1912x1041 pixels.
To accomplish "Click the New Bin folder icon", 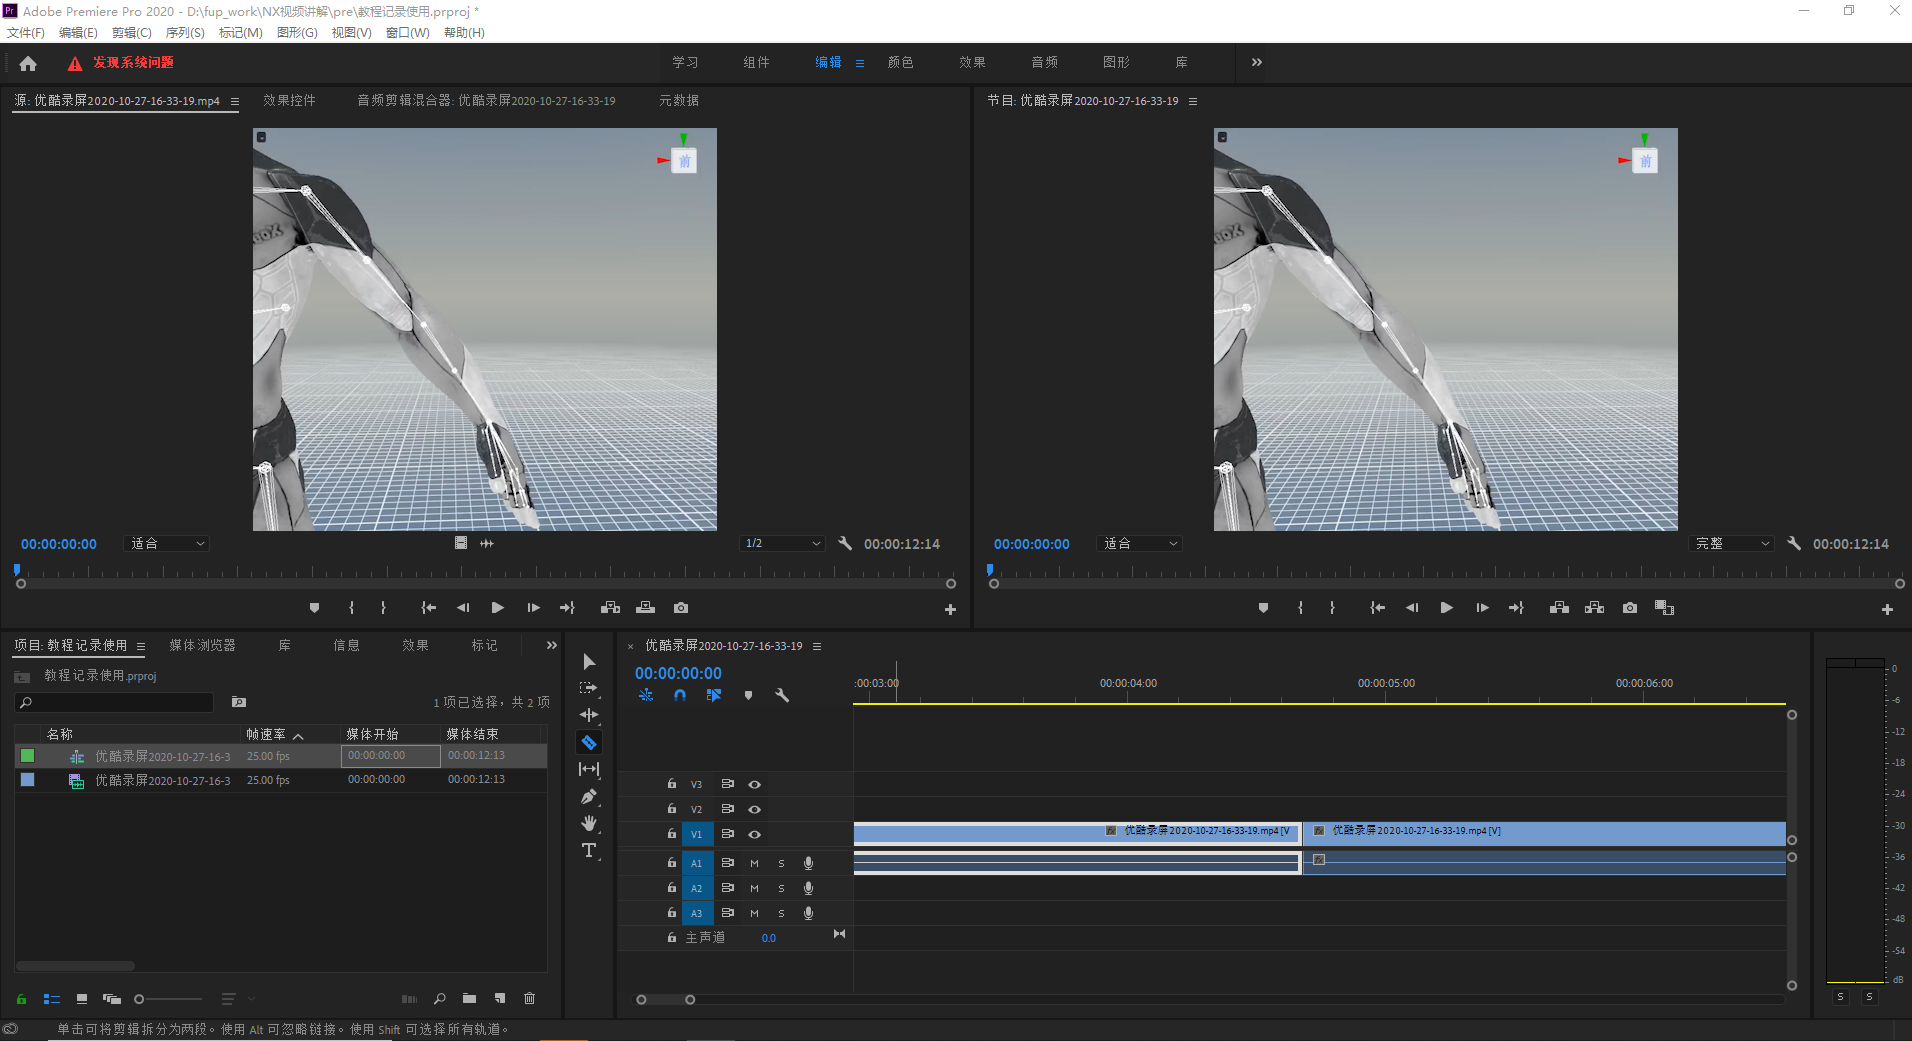I will [x=469, y=998].
